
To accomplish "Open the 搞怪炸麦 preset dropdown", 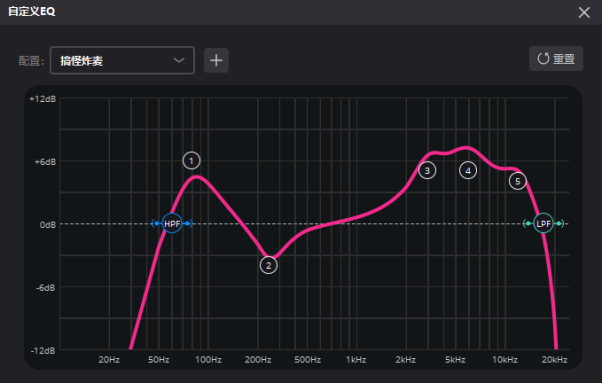I will tap(122, 60).
